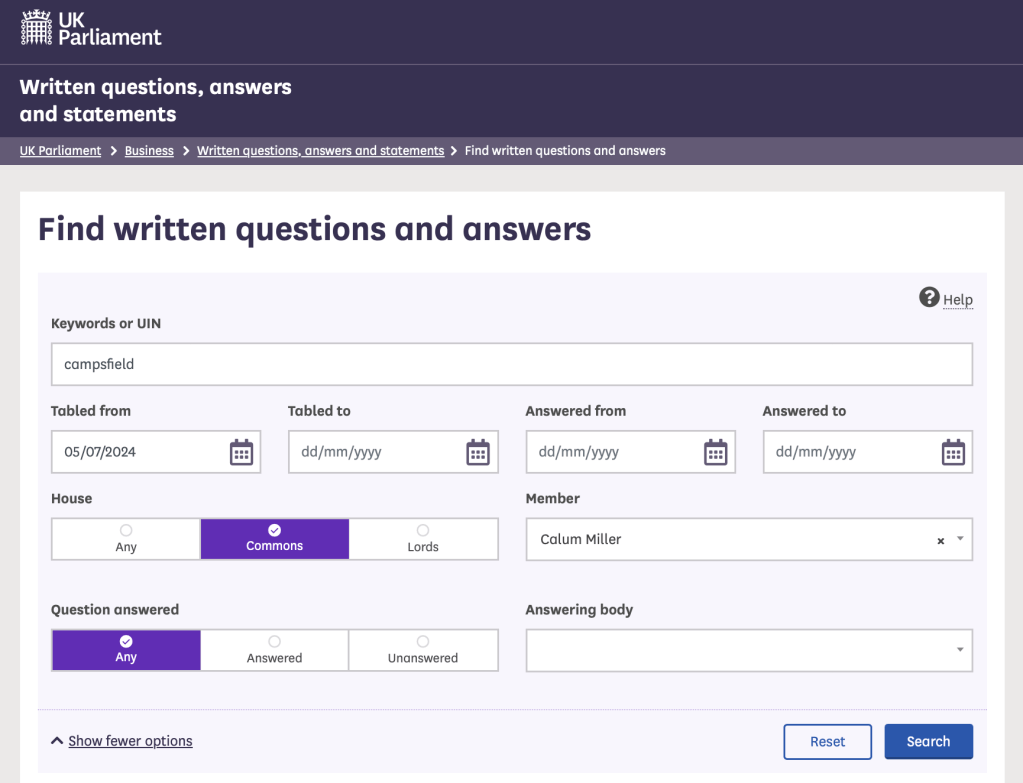Open the calendar picker for Answered from

(x=714, y=452)
